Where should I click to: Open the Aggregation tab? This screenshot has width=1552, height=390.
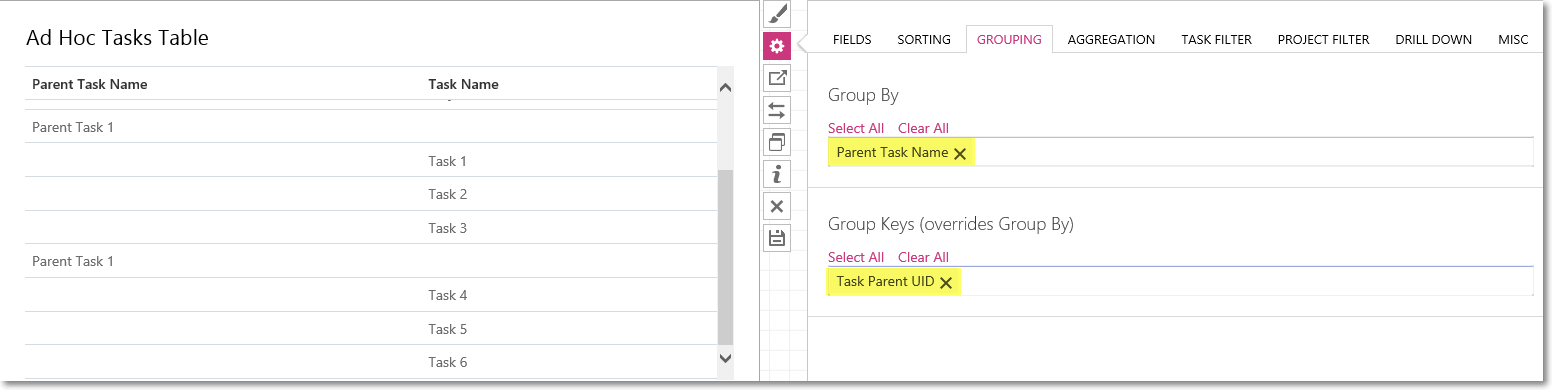[1111, 40]
